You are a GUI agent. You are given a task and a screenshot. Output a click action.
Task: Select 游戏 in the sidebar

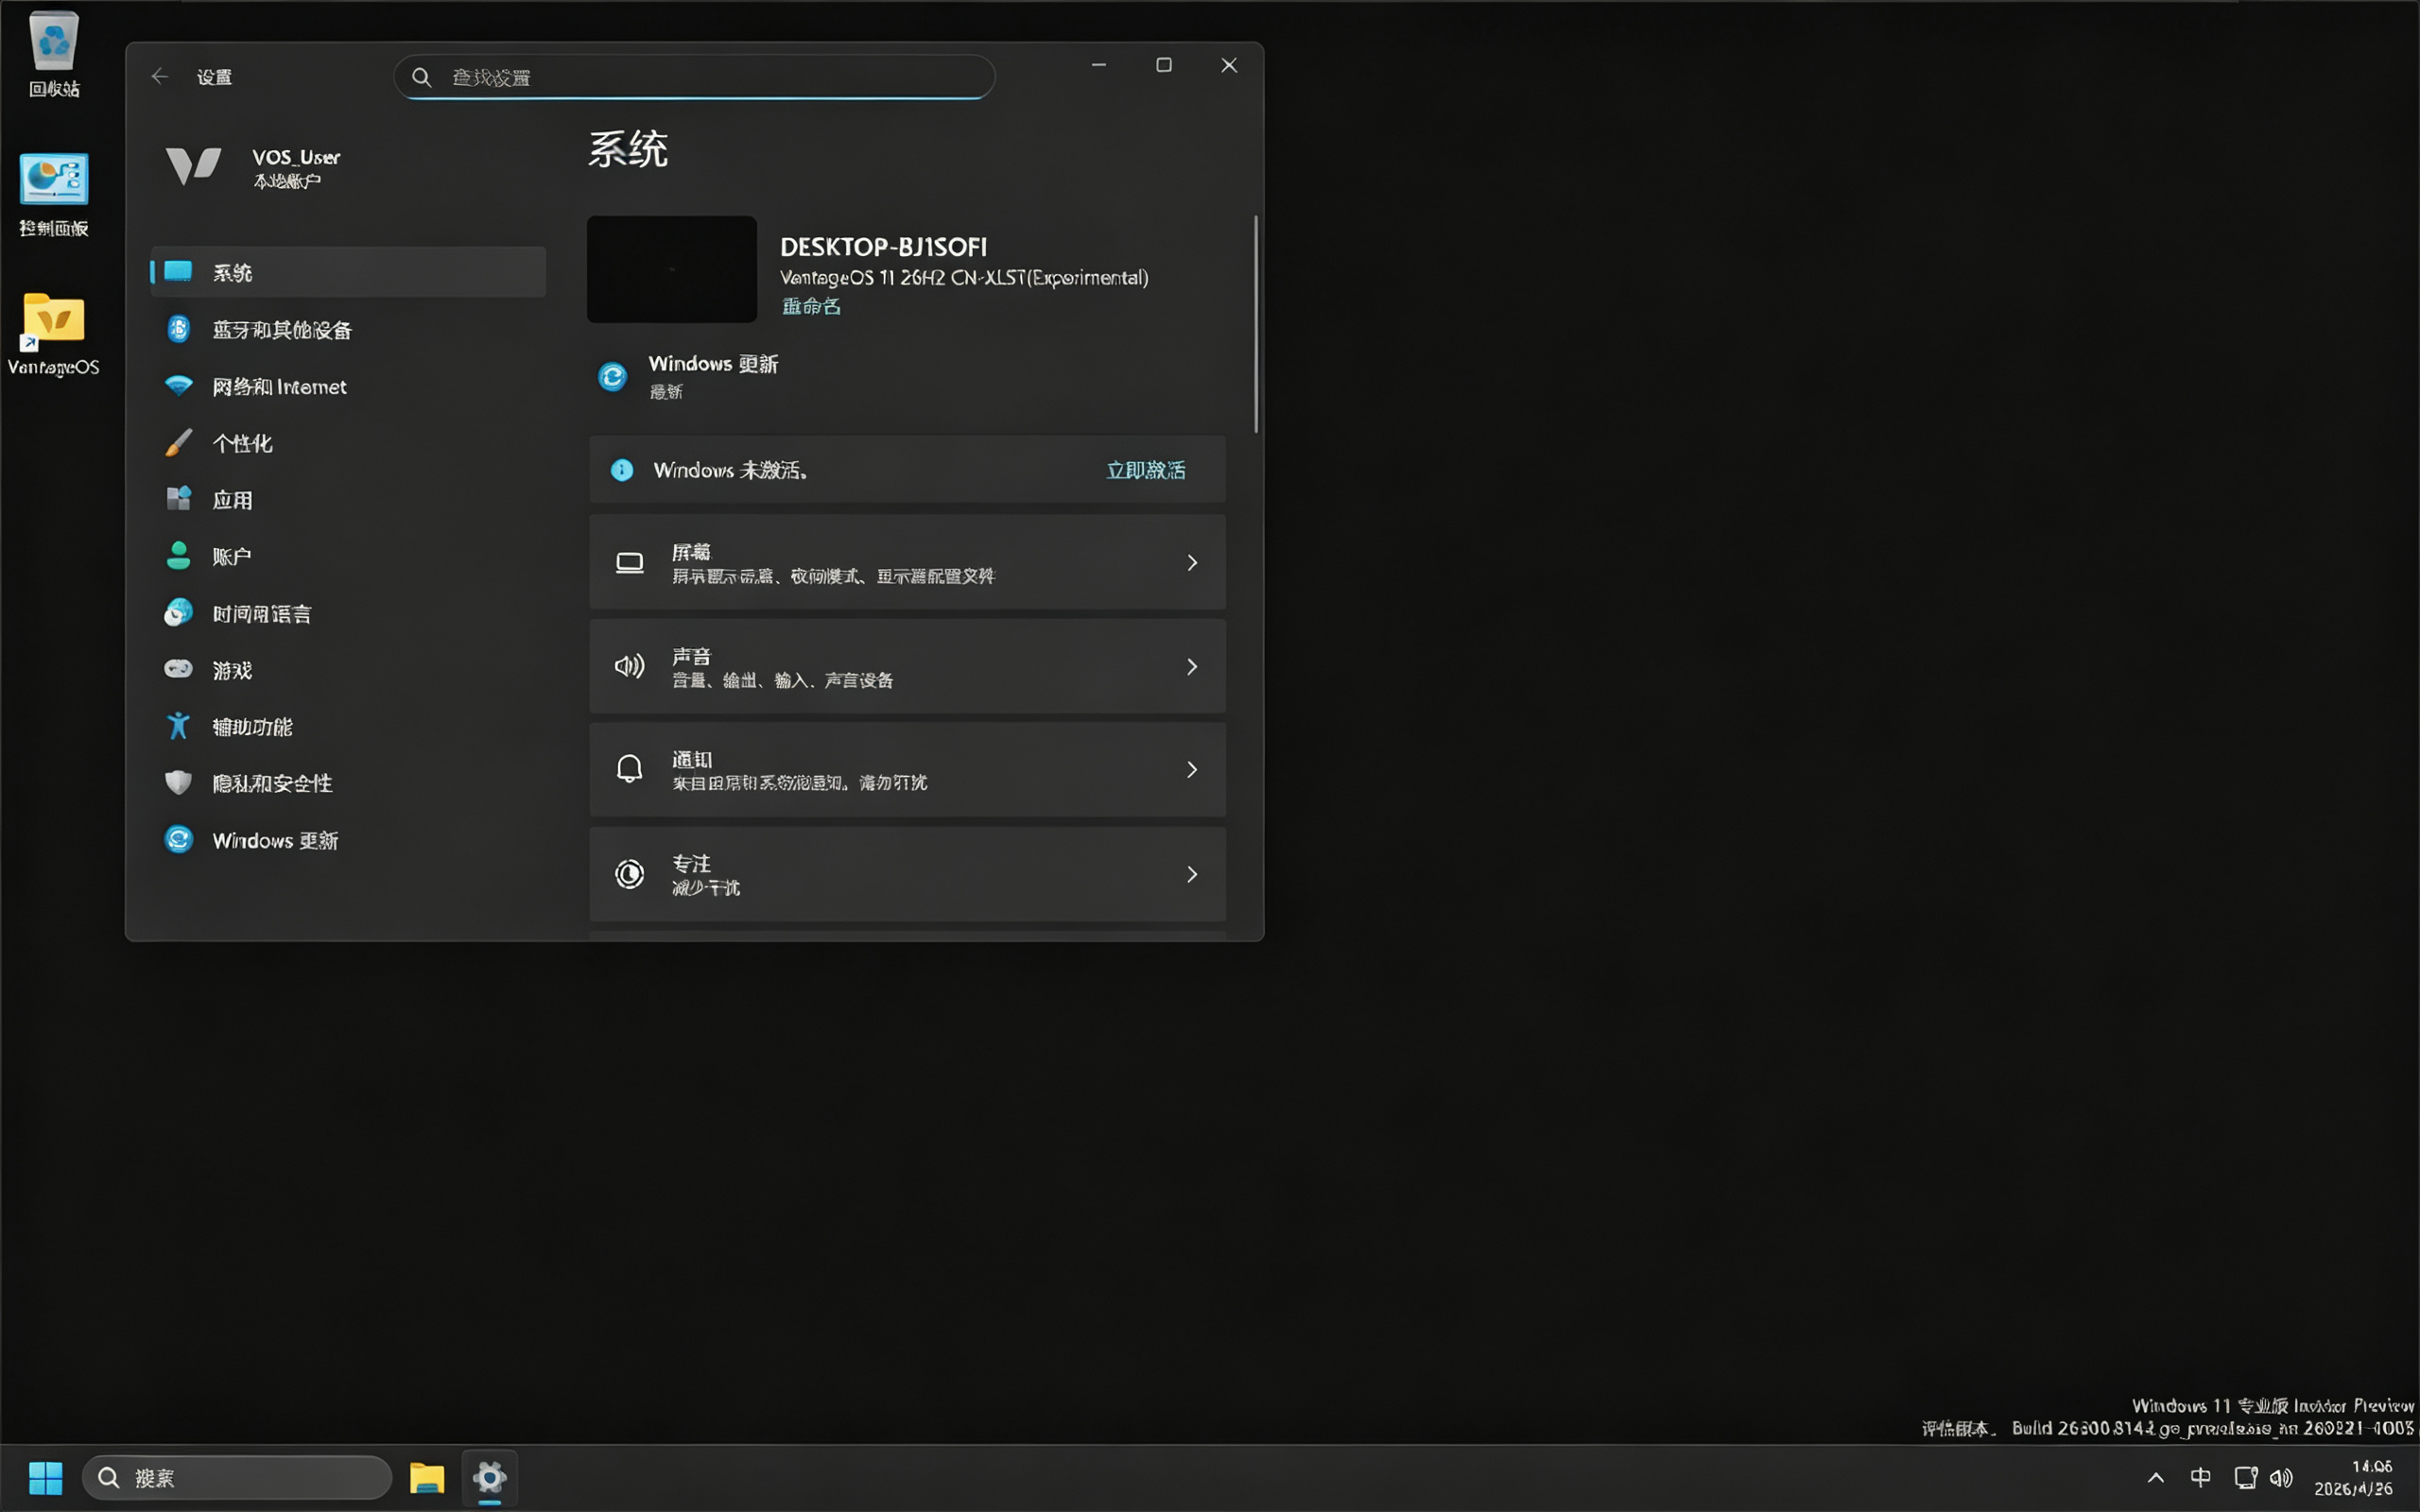(x=348, y=670)
